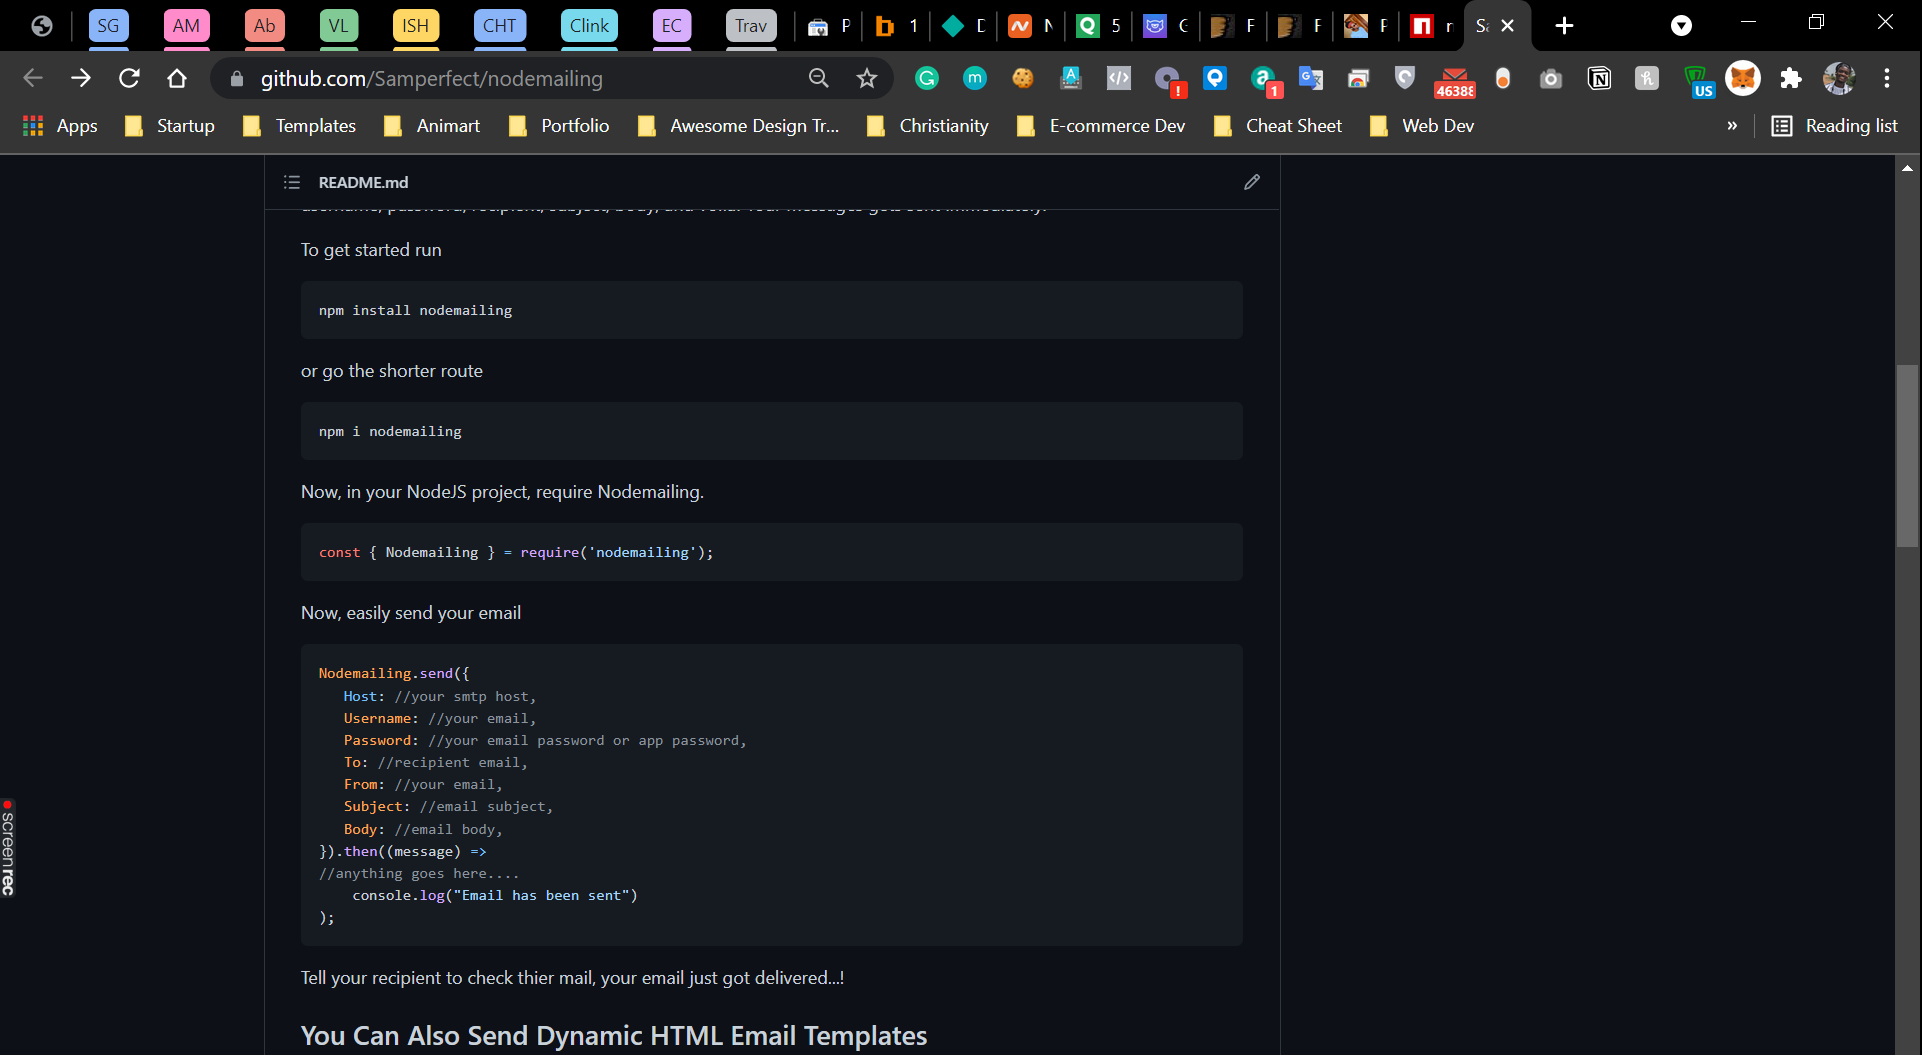Screen dimensions: 1922x1055
Task: Switch to the CHT tab group
Action: [499, 26]
